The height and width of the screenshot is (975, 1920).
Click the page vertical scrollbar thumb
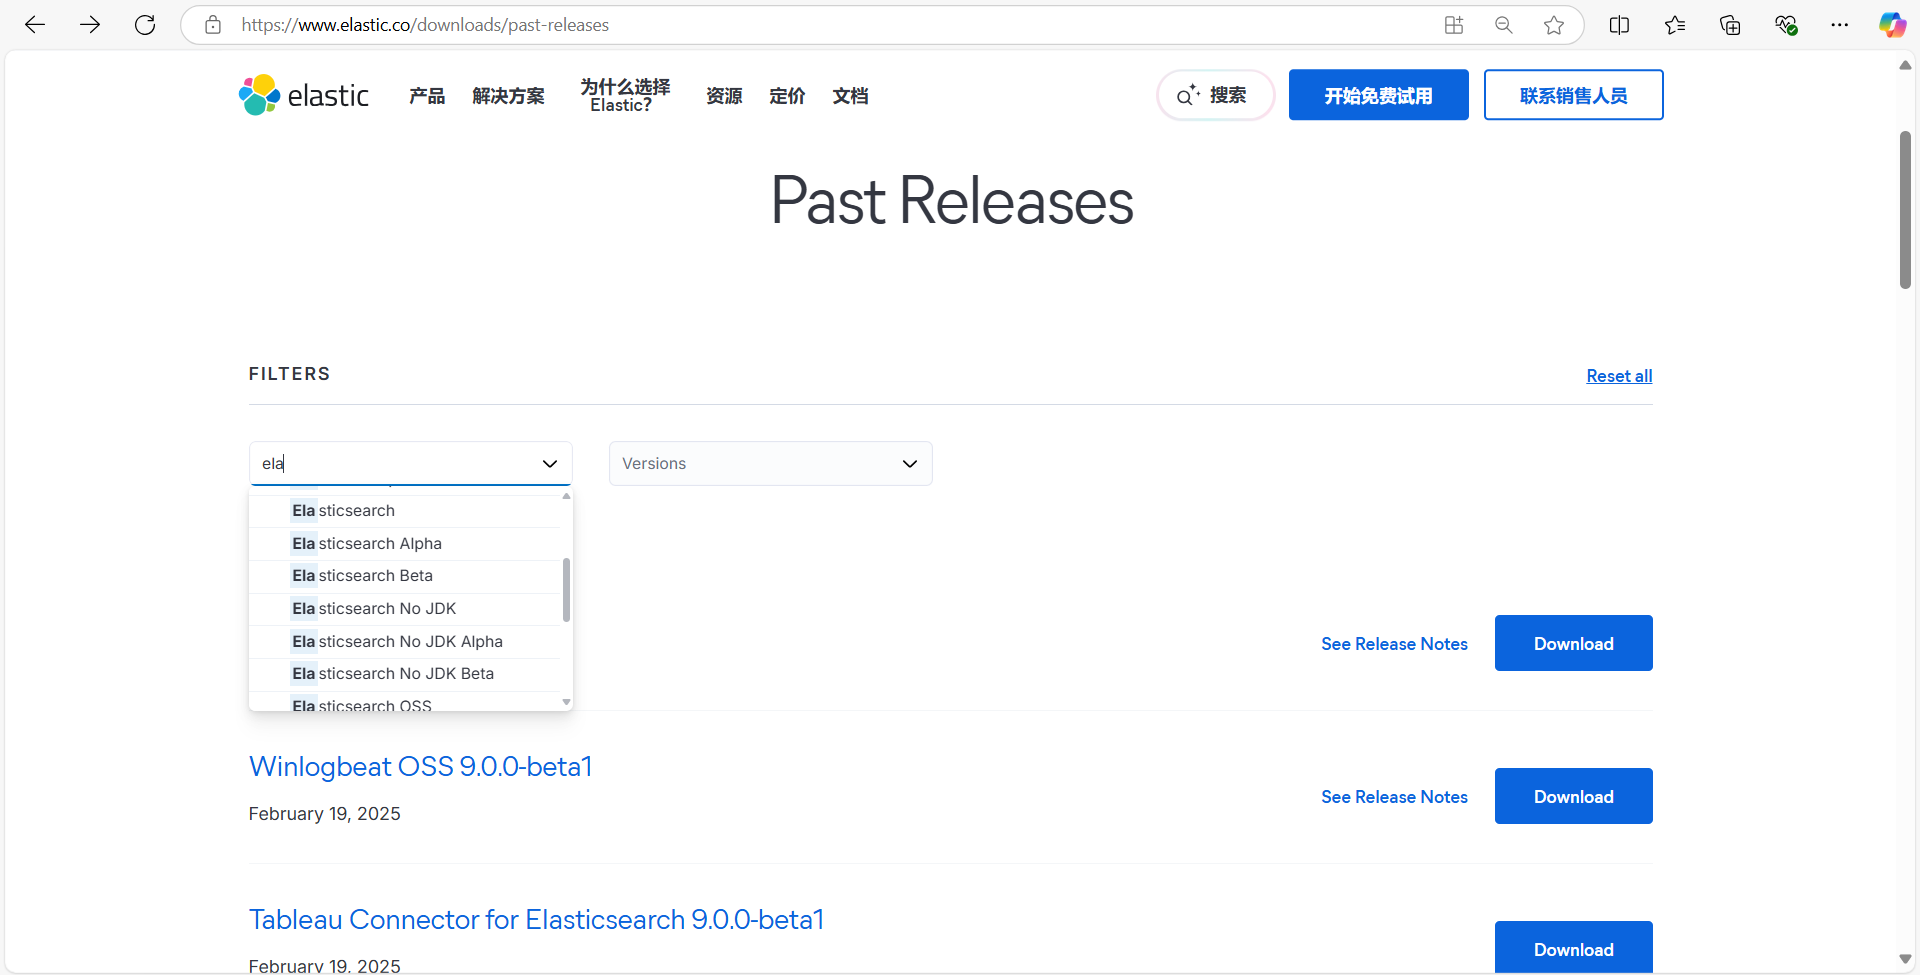[x=1905, y=210]
